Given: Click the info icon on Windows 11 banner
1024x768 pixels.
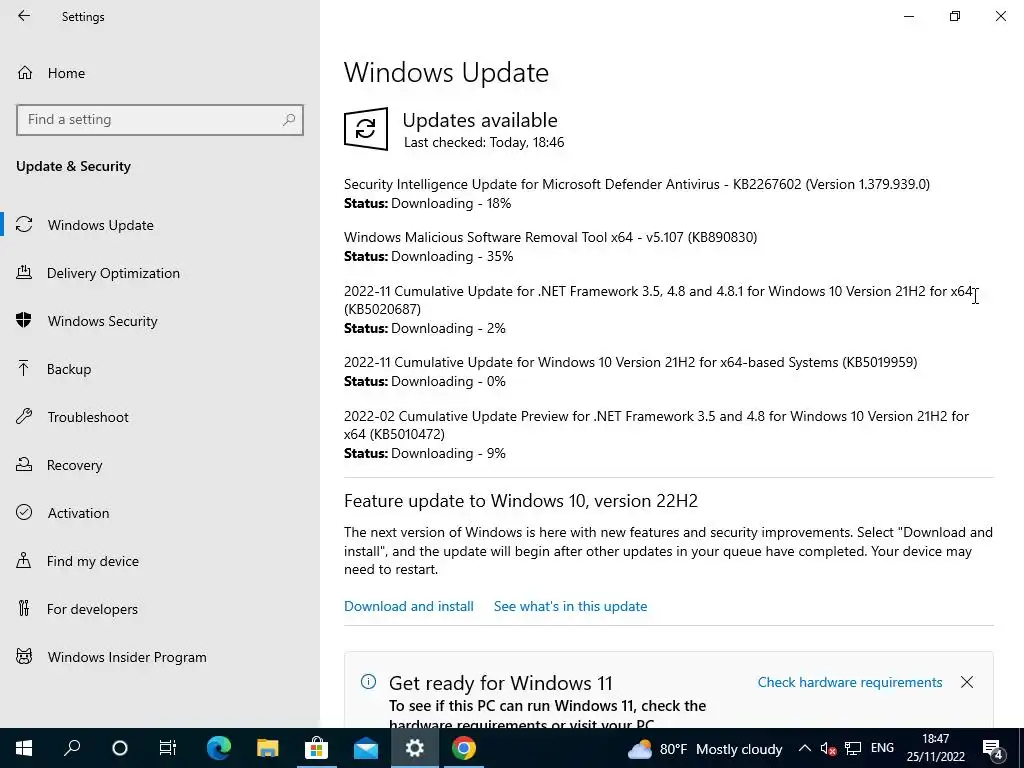Looking at the screenshot, I should pos(368,682).
